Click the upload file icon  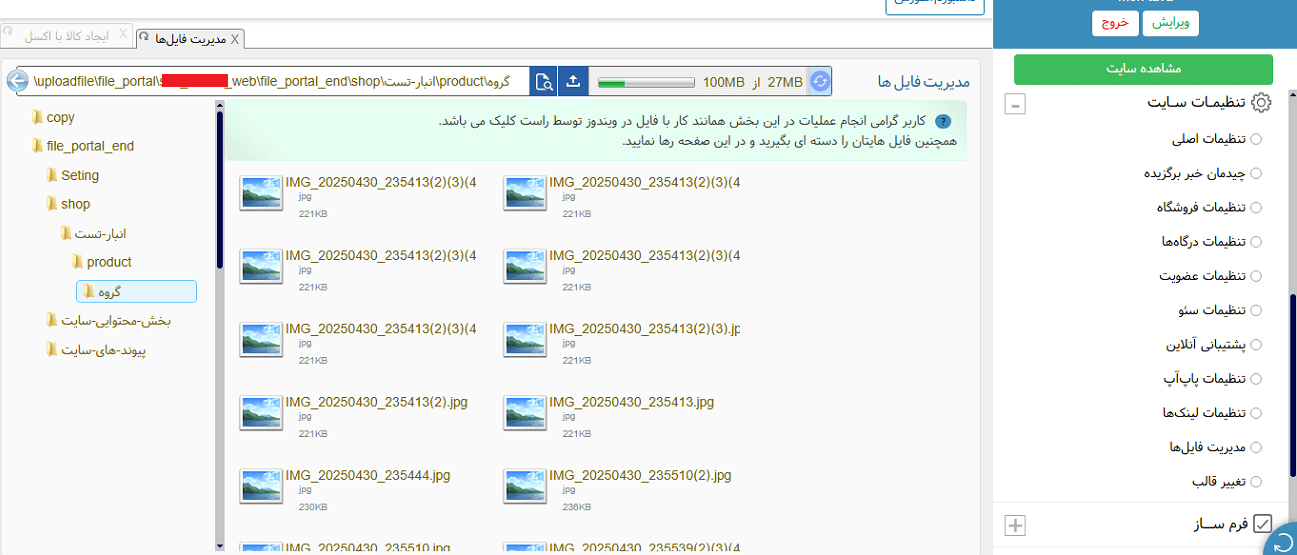click(573, 81)
